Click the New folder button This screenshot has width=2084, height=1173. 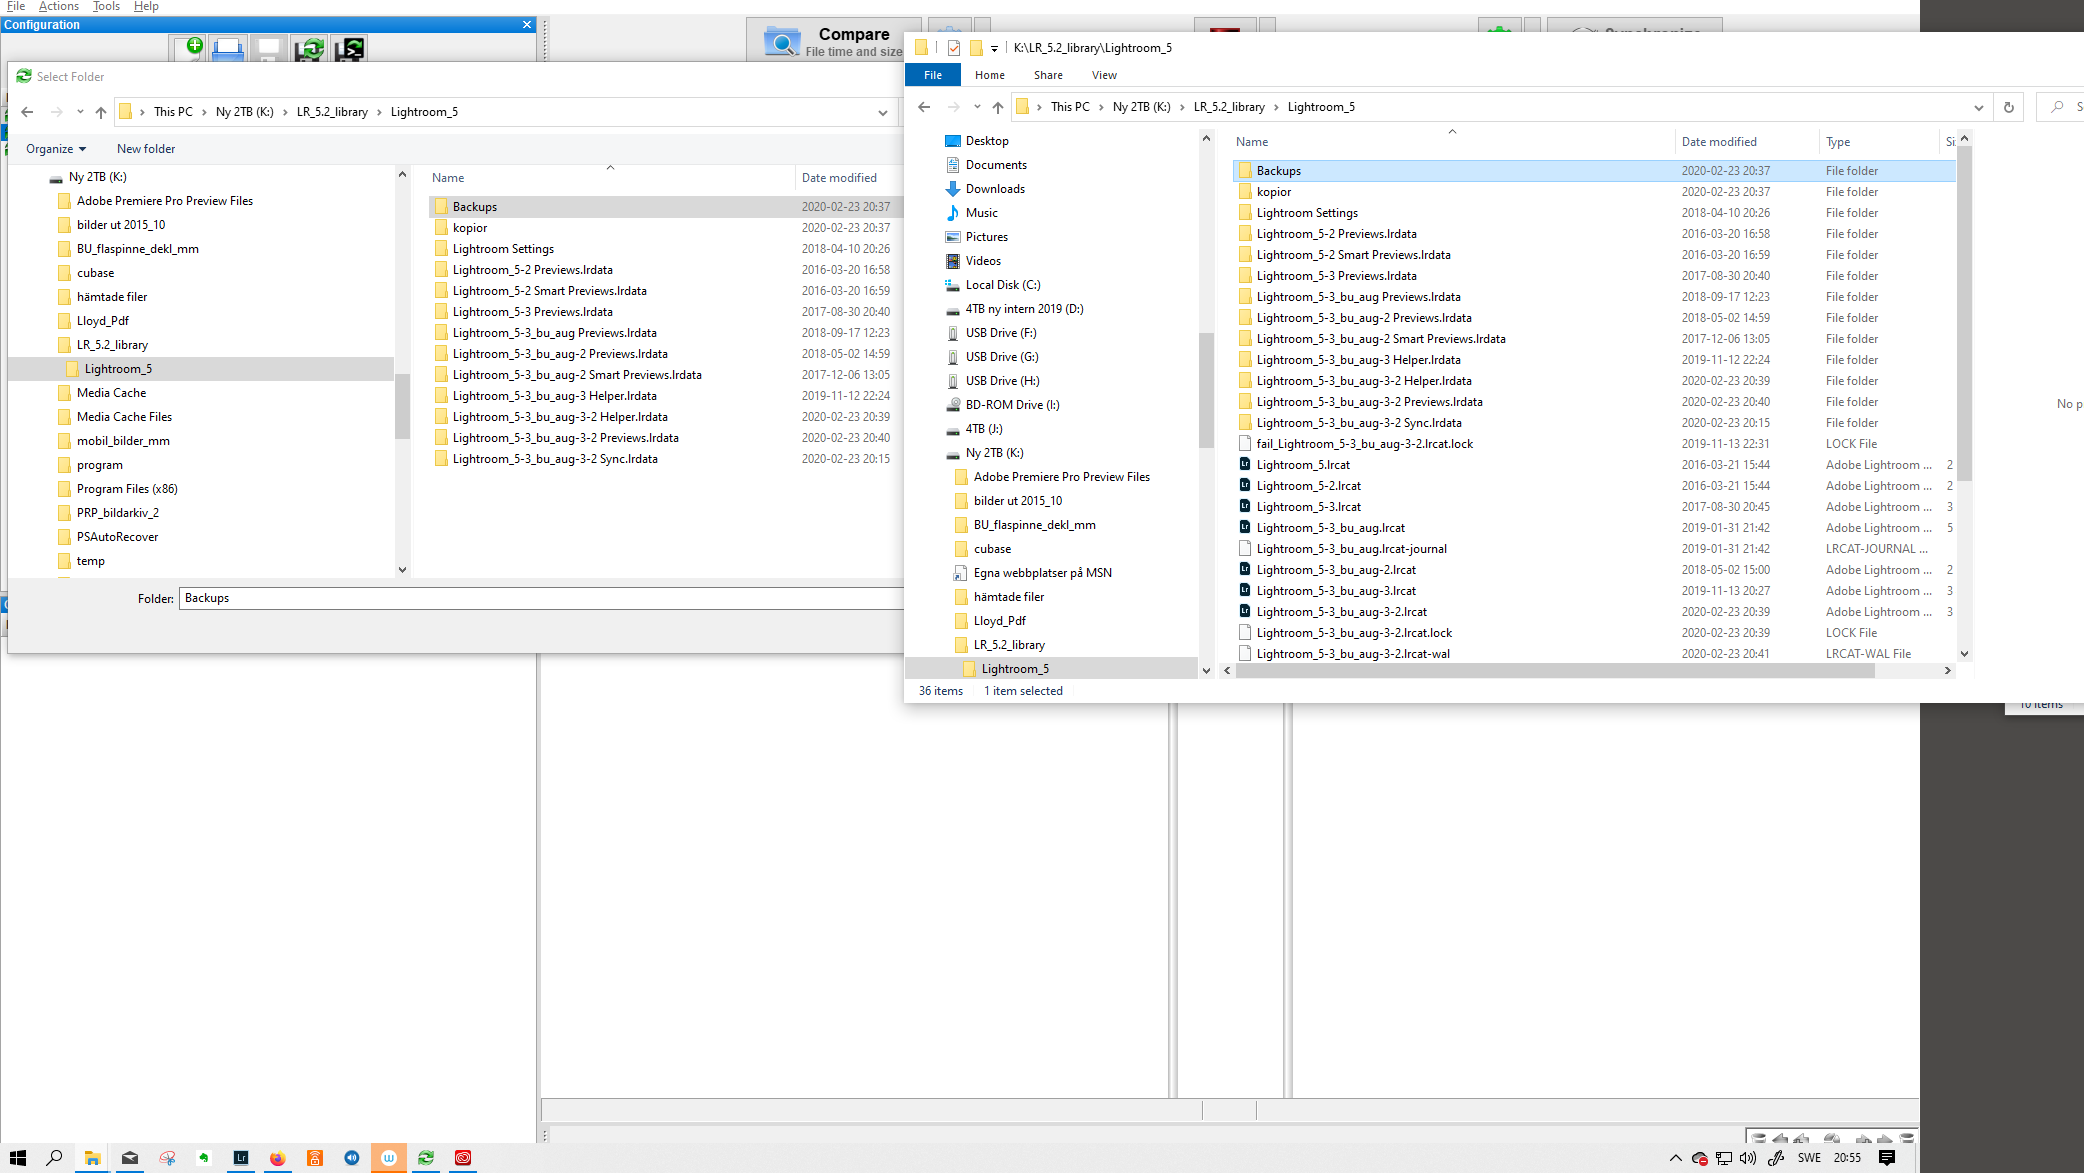pos(146,149)
